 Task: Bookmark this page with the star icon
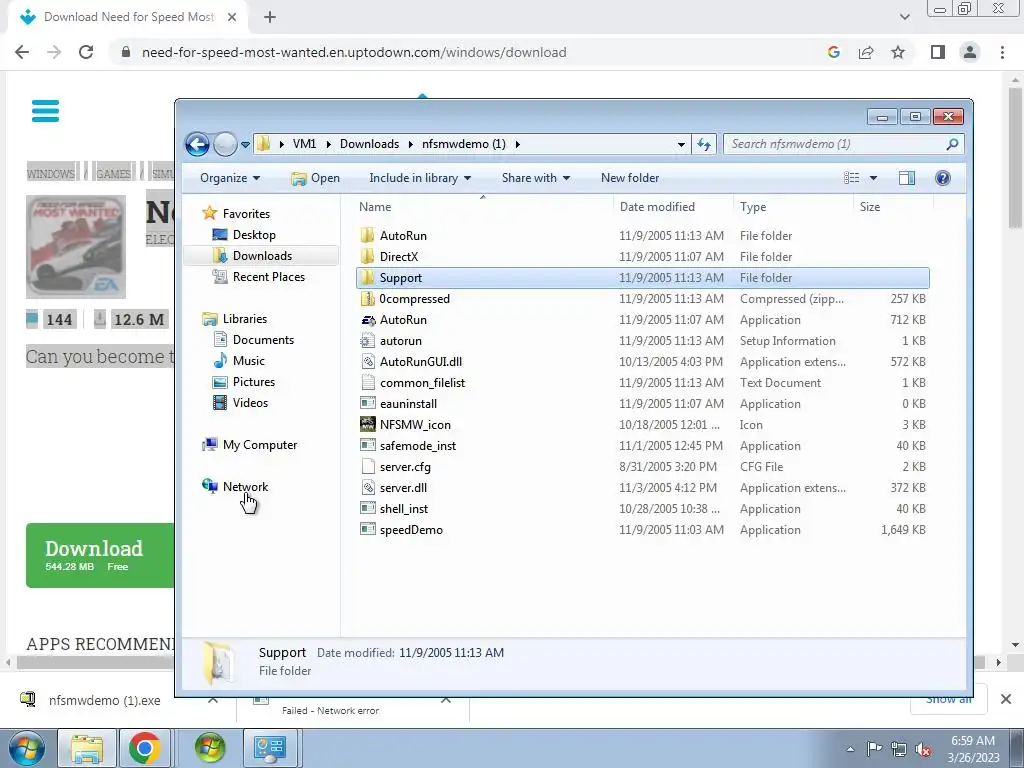(x=898, y=52)
